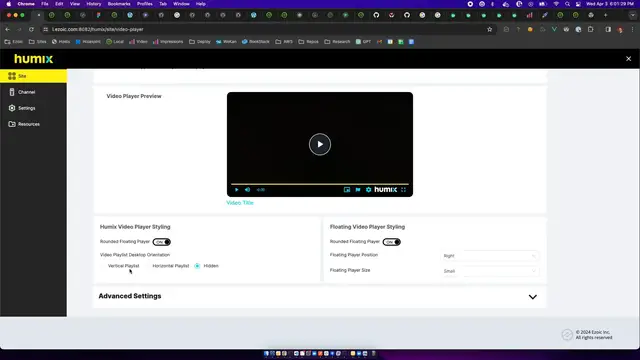The image size is (640, 360).
Task: Click the flag icon in the player controls
Action: point(358,190)
